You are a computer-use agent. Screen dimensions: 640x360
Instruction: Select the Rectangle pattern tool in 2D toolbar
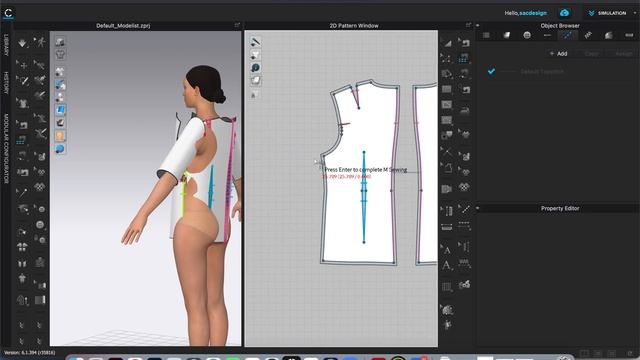(447, 89)
